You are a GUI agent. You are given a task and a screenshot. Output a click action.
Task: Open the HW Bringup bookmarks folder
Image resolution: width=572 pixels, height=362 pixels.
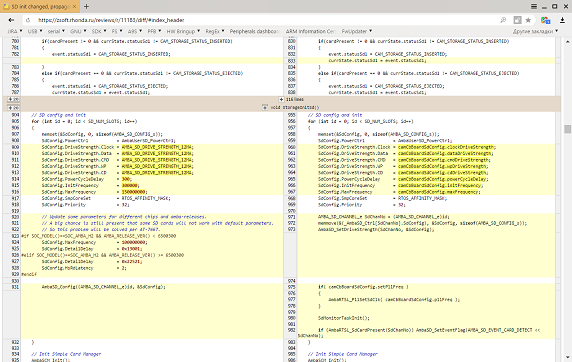(183, 31)
